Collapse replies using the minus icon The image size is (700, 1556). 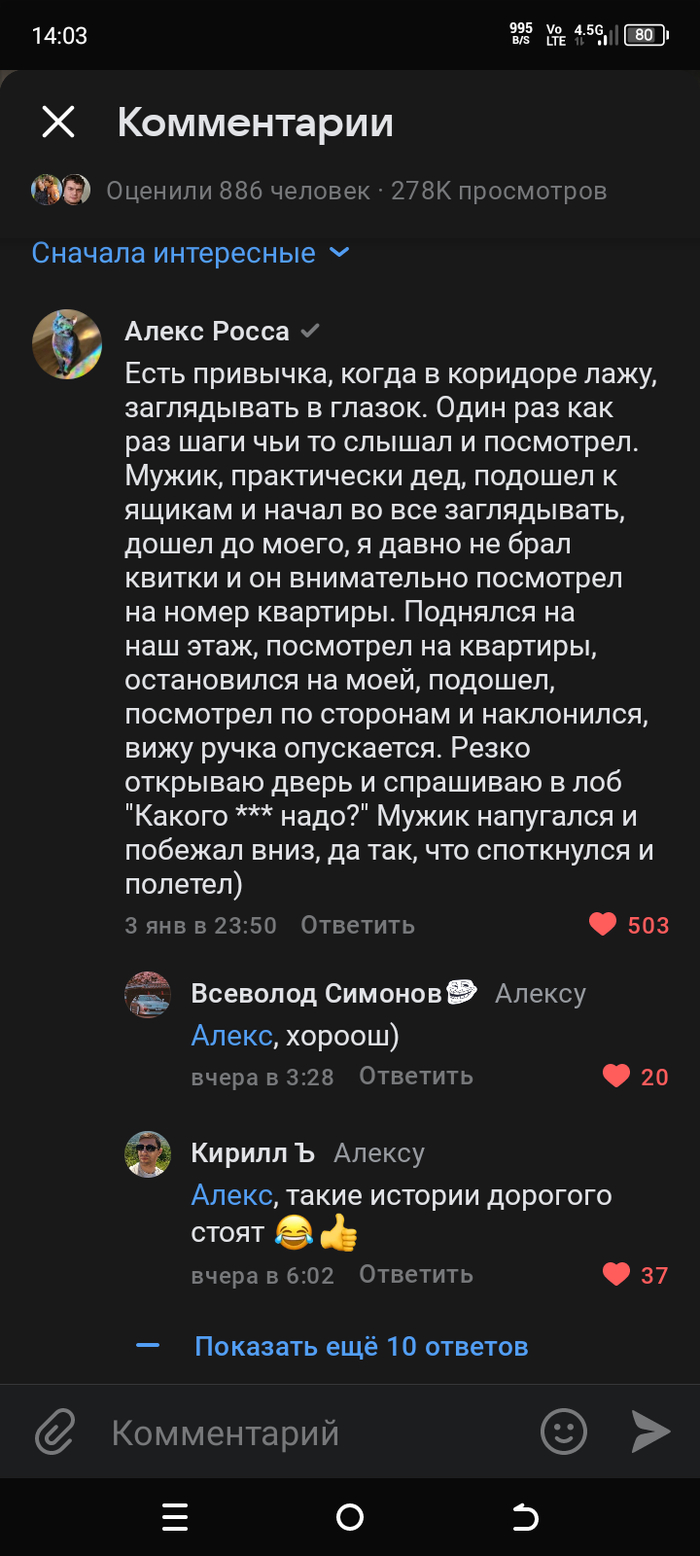point(148,1346)
